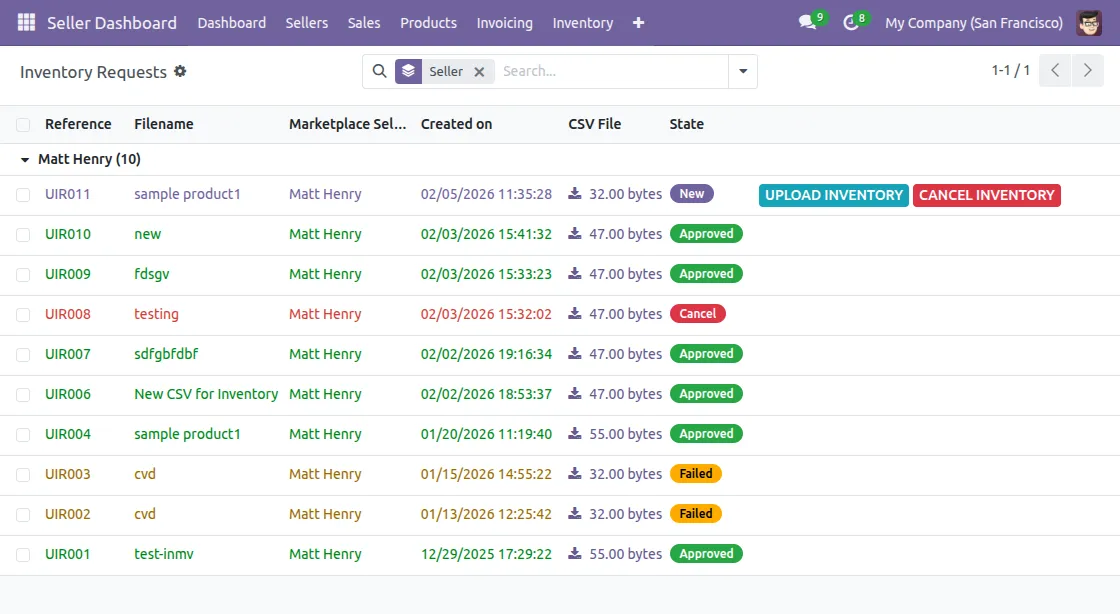The image size is (1120, 614).
Task: Remove the Seller group filter
Action: click(x=479, y=71)
